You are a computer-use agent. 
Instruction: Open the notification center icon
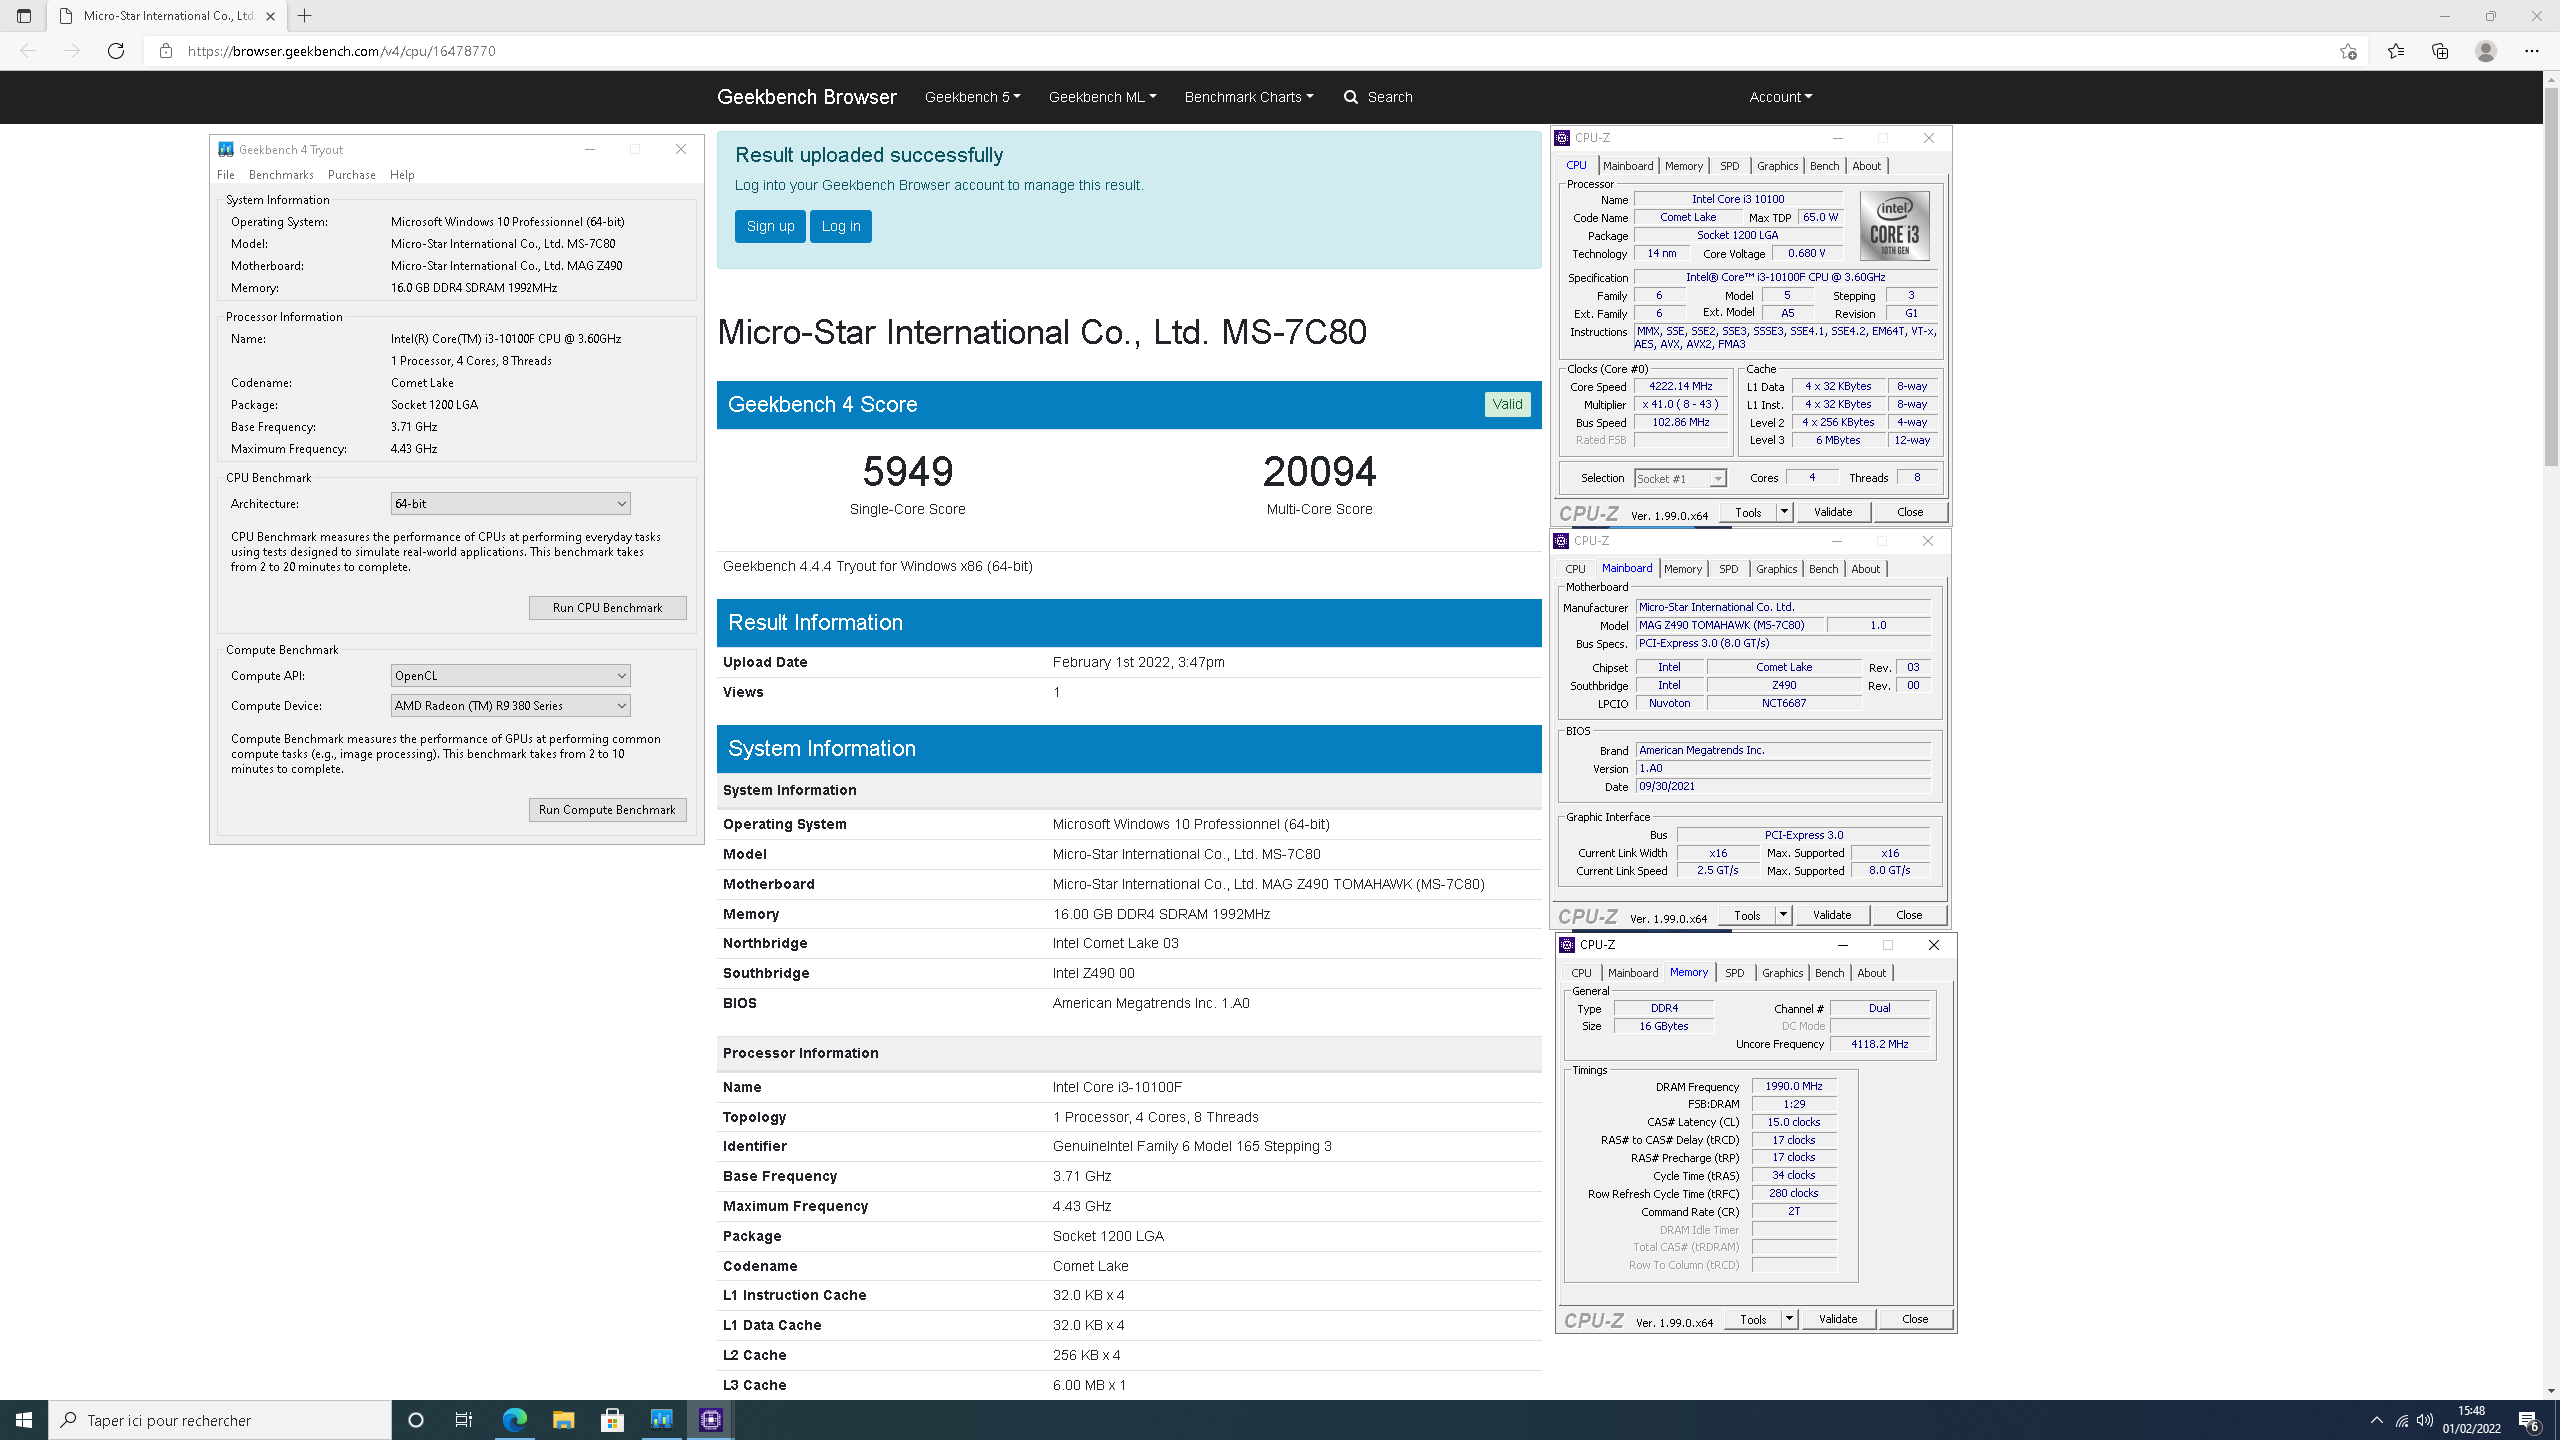pos(2530,1420)
